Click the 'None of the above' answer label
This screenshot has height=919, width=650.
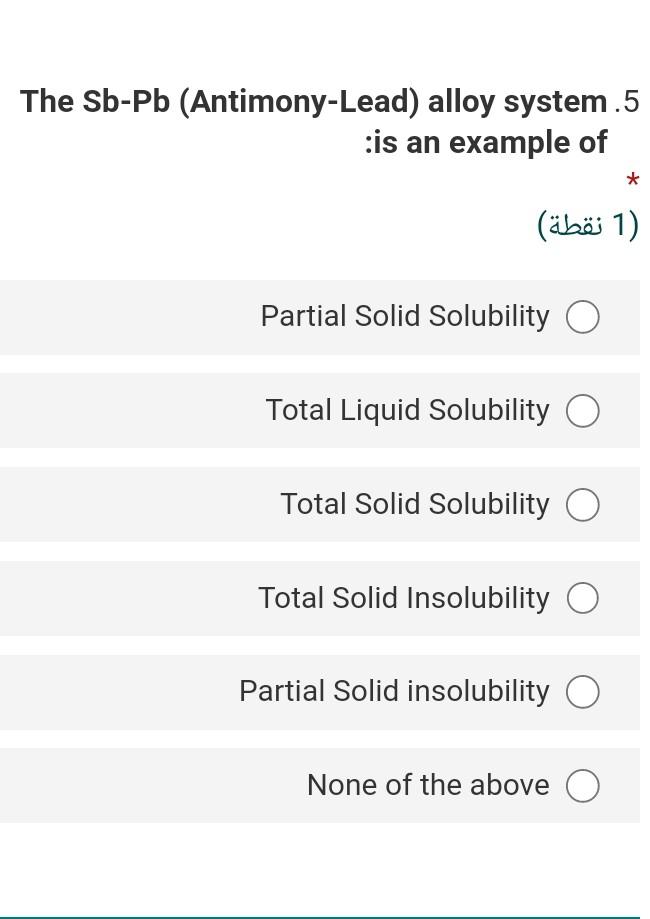428,785
